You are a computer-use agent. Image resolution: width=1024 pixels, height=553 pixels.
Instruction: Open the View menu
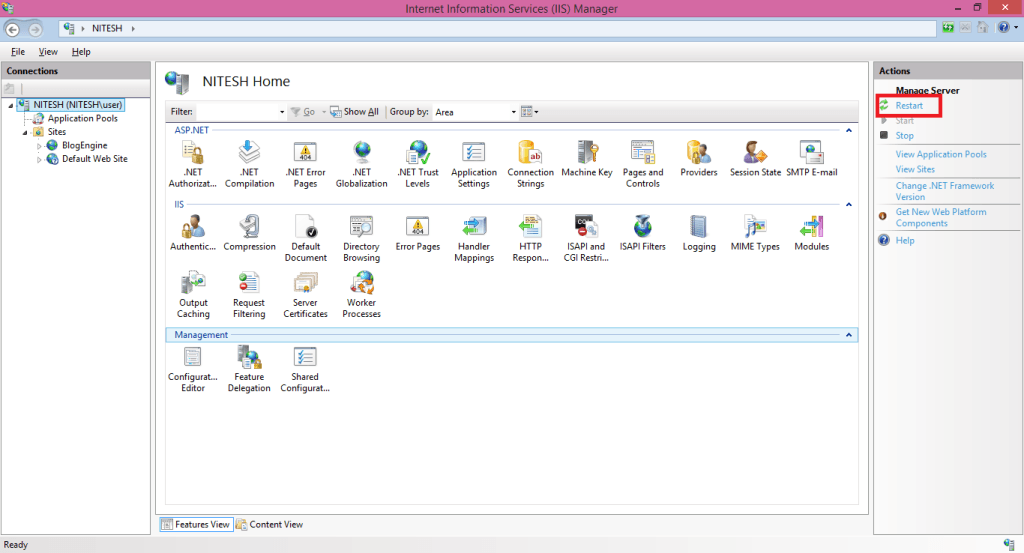[48, 52]
